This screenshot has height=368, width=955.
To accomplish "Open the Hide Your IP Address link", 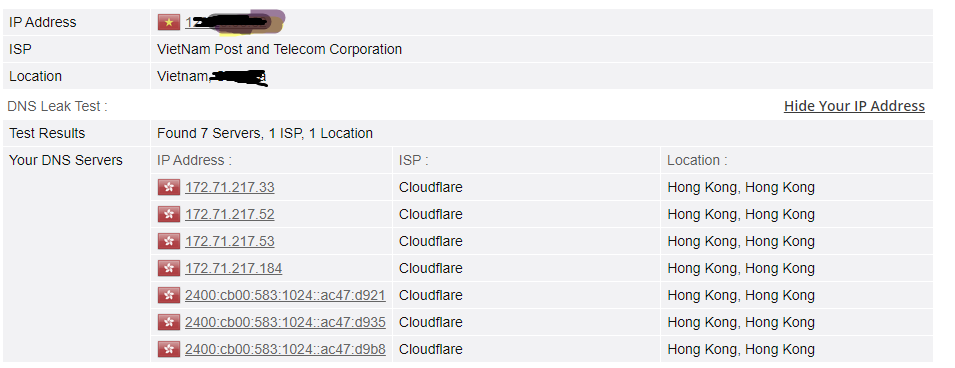I will (854, 106).
